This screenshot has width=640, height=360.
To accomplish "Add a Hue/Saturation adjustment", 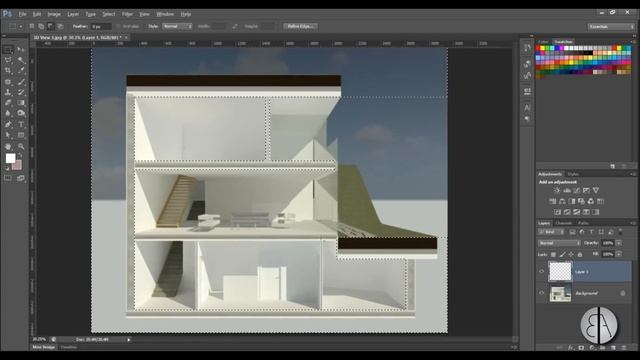I will tap(553, 201).
